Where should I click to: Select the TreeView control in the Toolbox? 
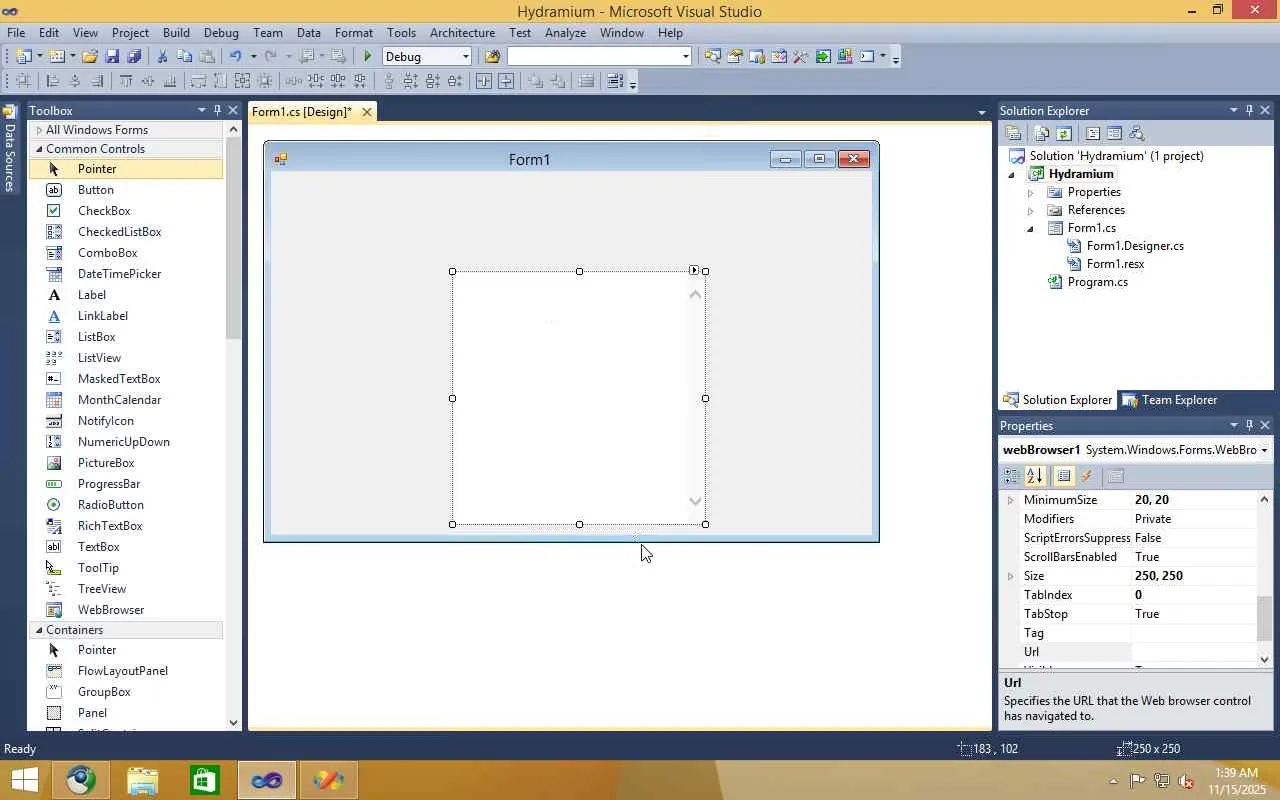pos(102,589)
